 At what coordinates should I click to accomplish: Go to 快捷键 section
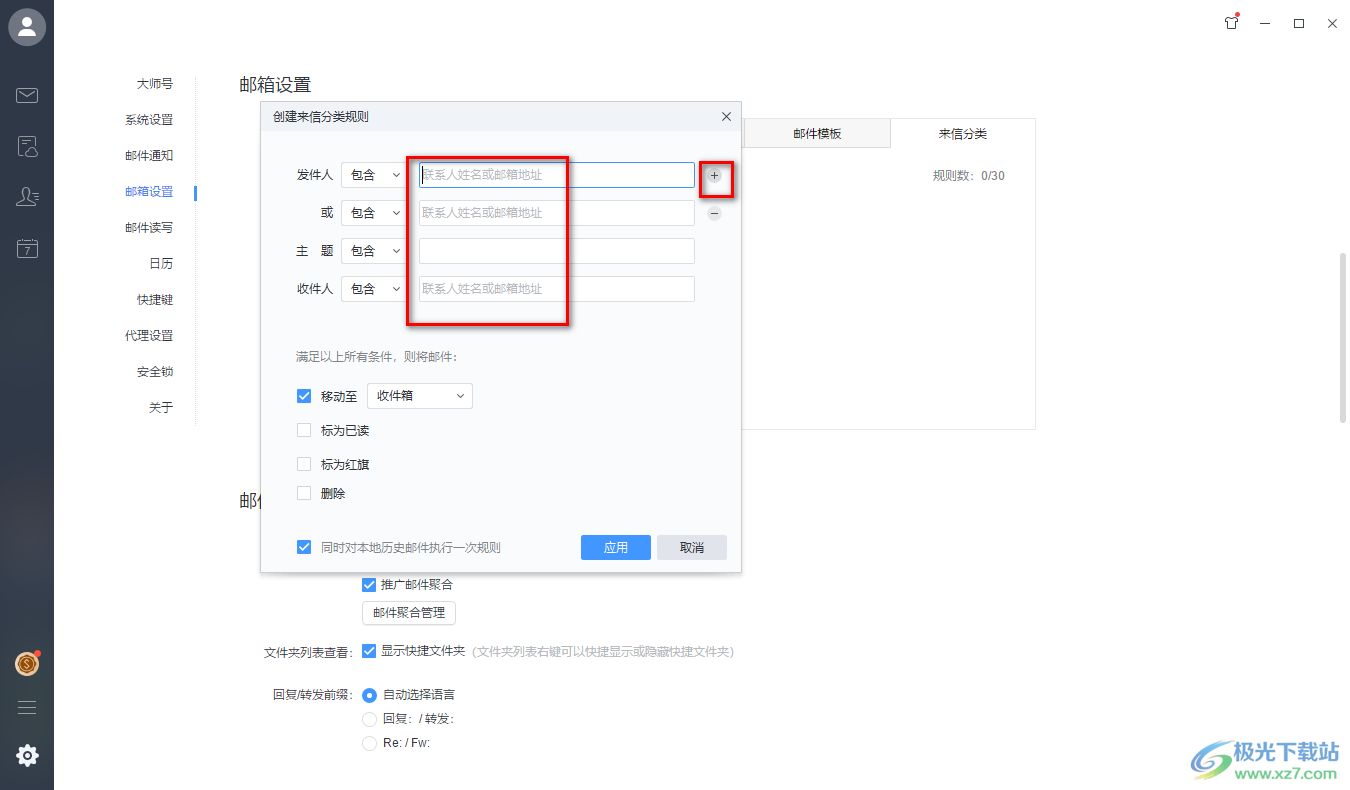tap(155, 300)
